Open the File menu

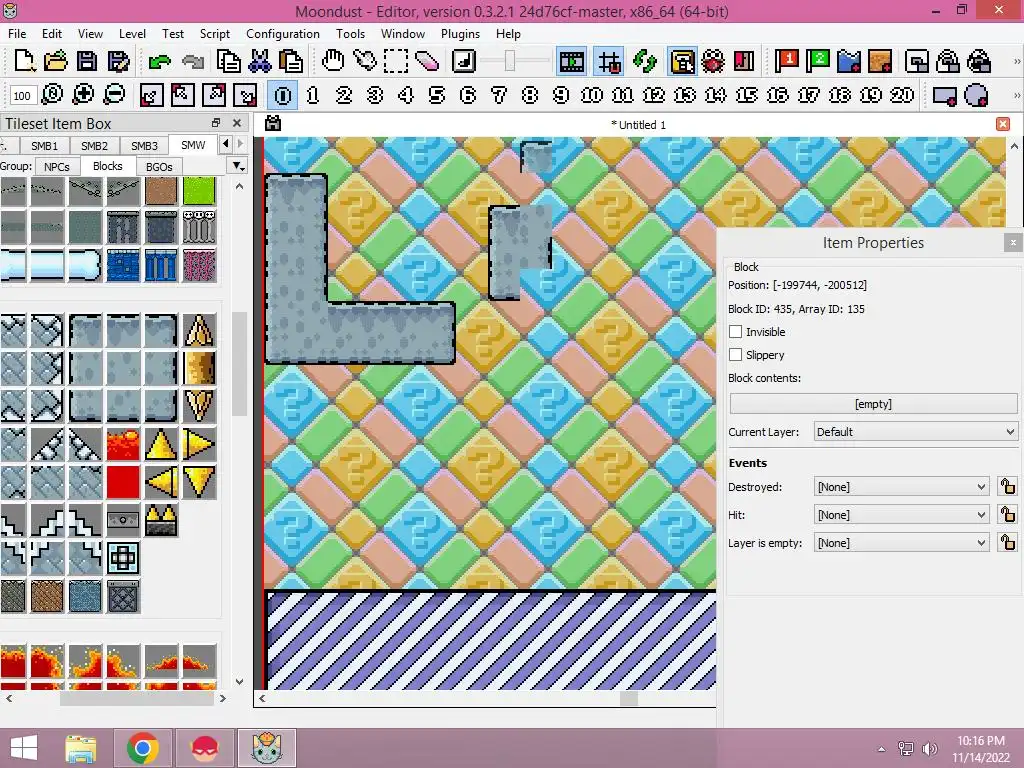click(x=17, y=33)
